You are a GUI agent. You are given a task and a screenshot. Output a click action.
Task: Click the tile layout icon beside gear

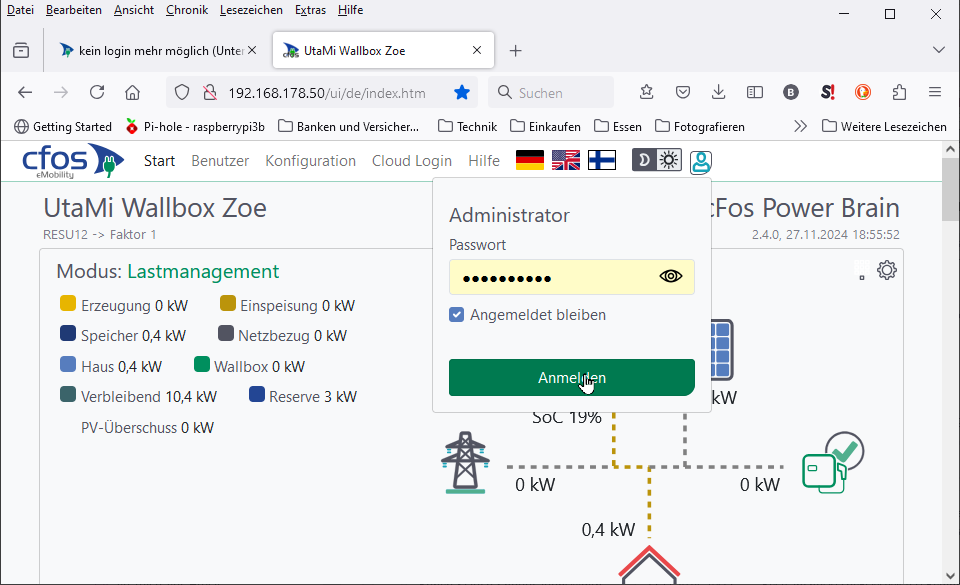point(861,270)
